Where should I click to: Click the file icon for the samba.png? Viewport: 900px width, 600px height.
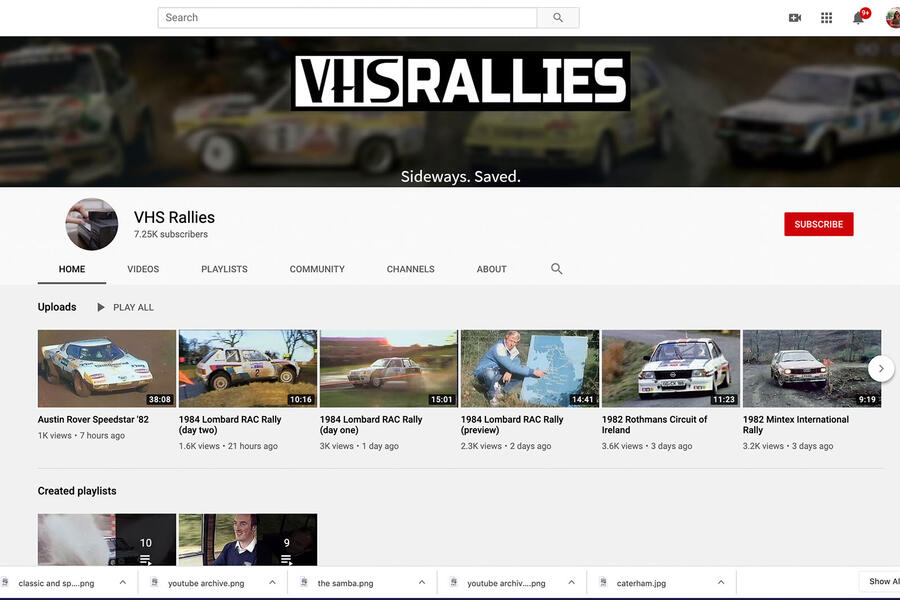(x=304, y=582)
